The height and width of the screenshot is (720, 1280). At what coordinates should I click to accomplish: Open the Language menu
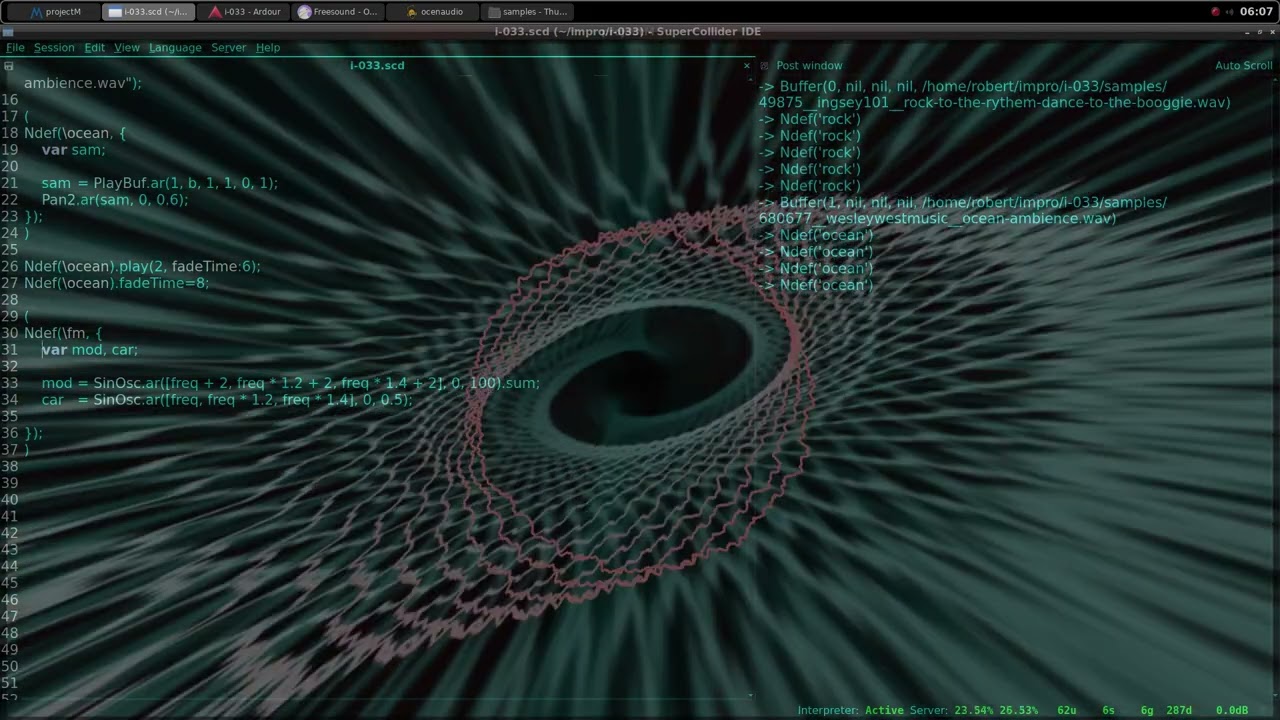point(175,47)
